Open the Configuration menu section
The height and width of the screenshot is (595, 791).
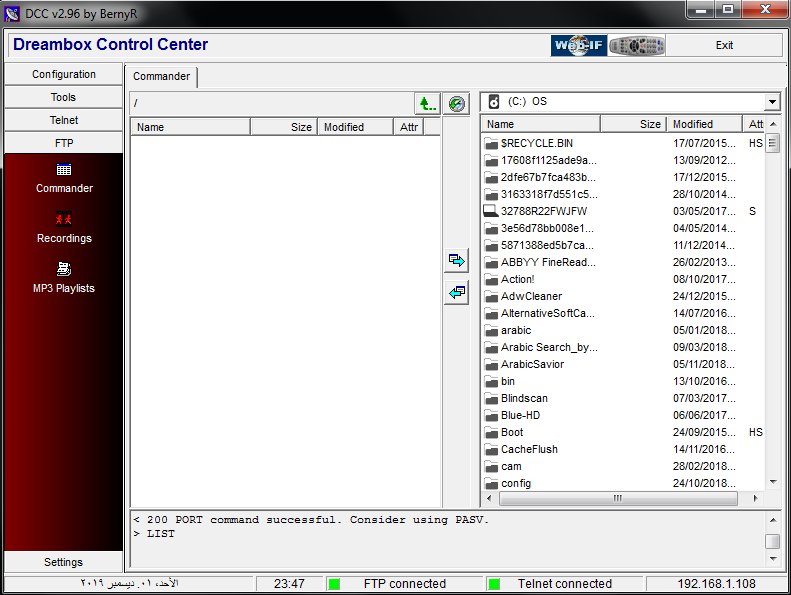(64, 74)
